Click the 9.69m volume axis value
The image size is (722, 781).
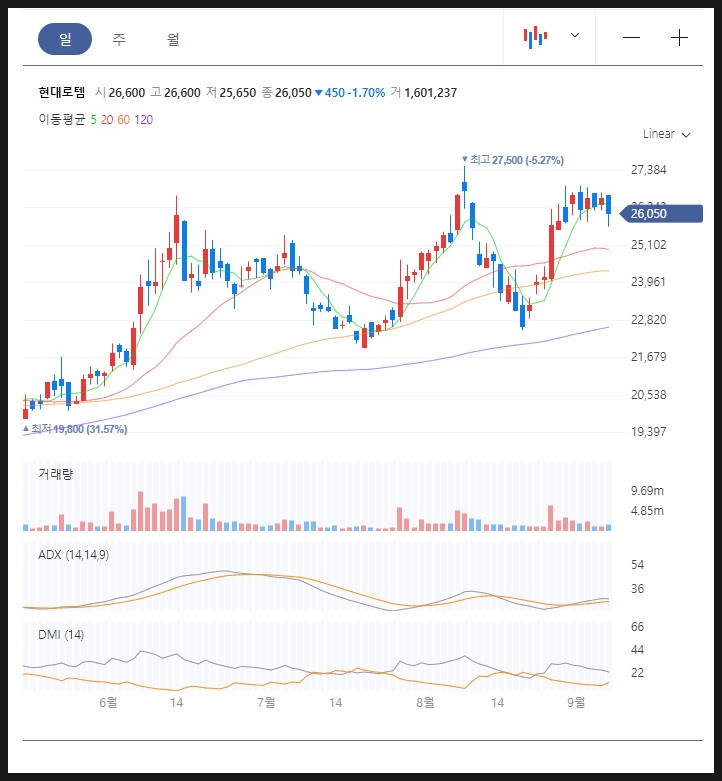tap(647, 491)
